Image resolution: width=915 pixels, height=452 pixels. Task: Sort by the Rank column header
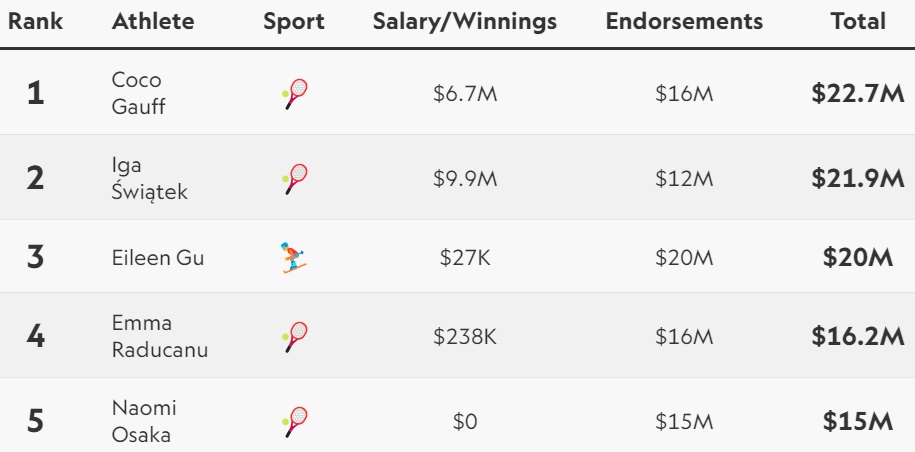[x=35, y=22]
